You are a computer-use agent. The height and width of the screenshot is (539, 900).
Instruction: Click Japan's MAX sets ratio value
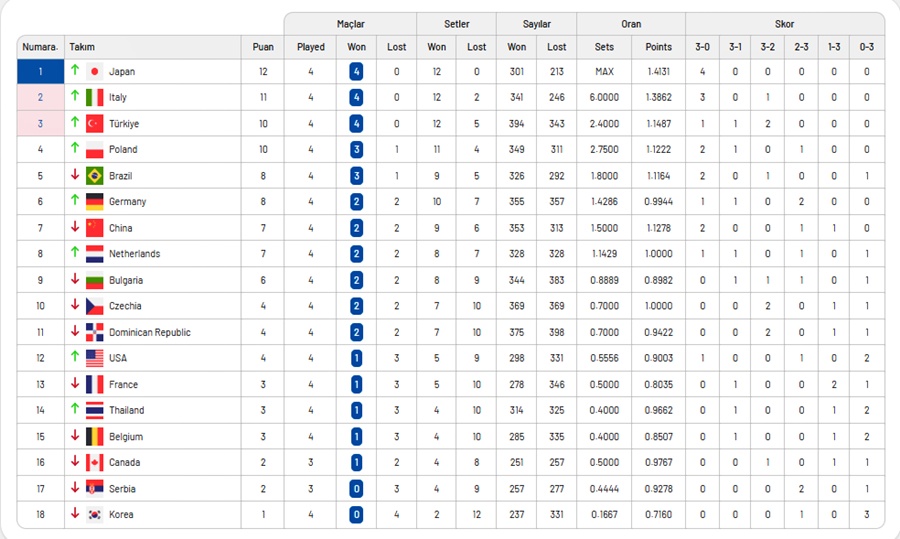(604, 72)
